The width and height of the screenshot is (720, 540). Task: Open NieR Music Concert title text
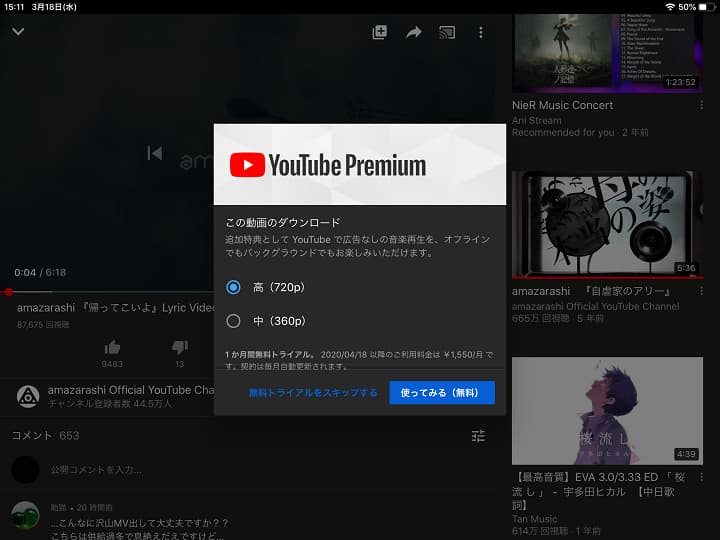pos(562,105)
